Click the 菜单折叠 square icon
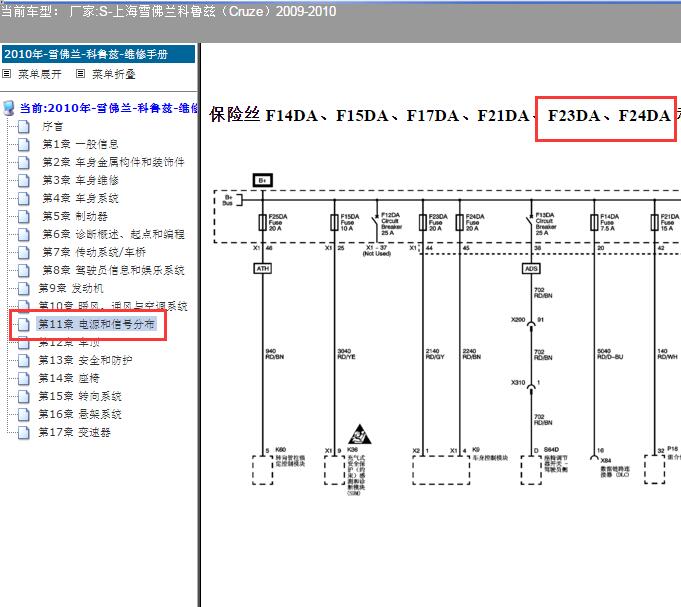This screenshot has width=681, height=607. point(80,74)
